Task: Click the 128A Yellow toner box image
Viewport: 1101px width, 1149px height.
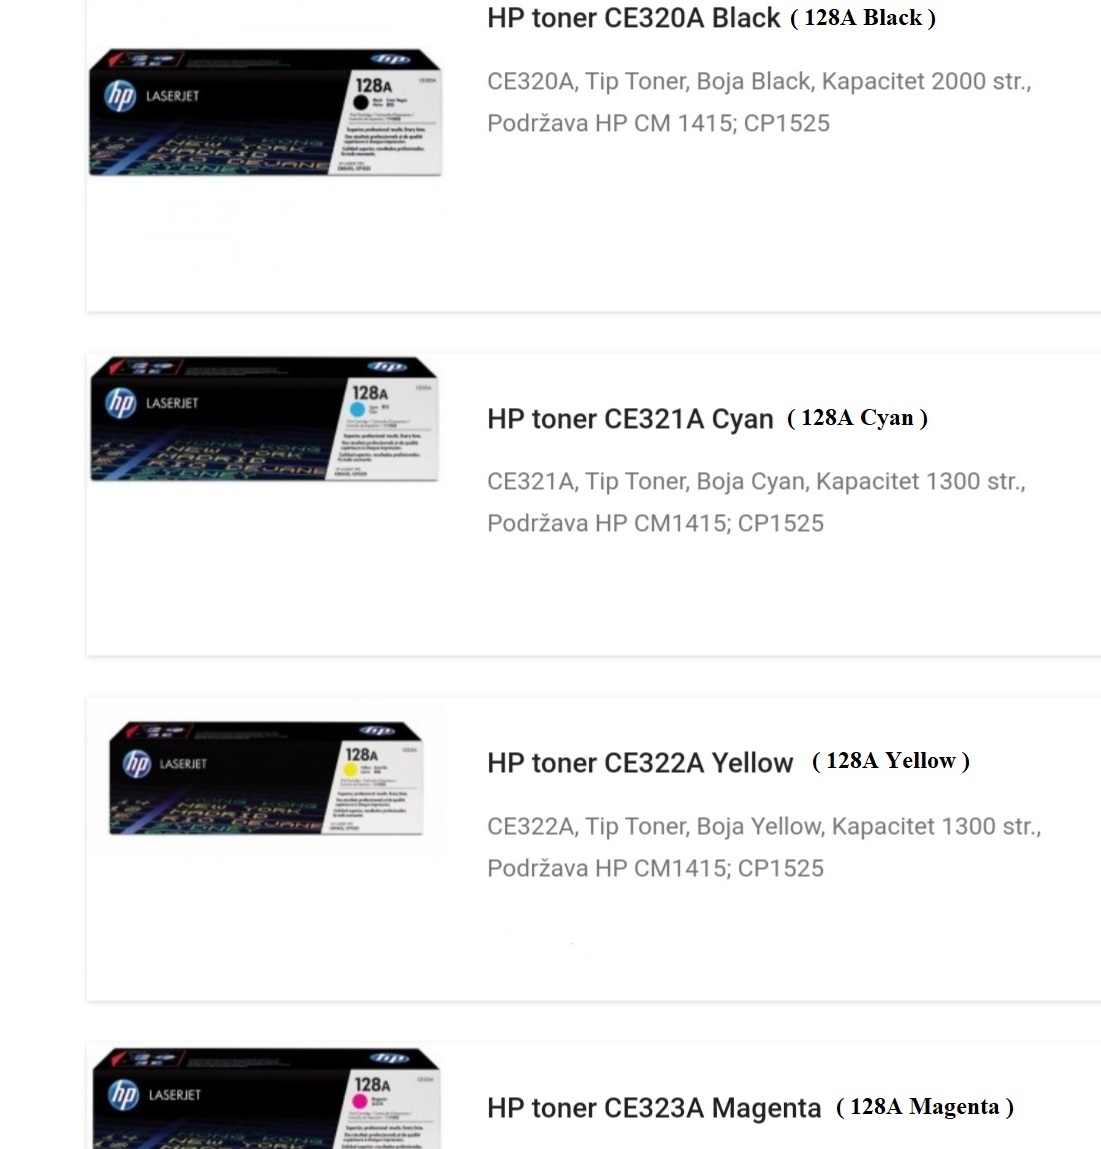Action: pos(266,778)
